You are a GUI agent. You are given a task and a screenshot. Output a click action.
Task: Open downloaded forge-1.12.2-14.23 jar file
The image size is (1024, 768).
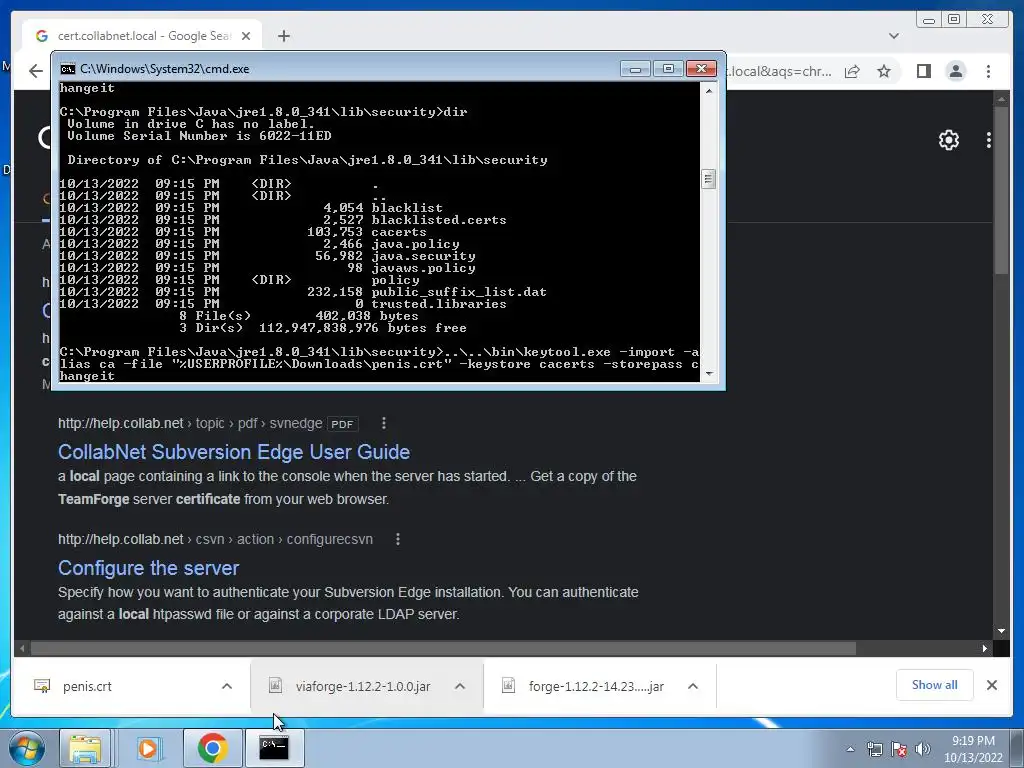[596, 686]
